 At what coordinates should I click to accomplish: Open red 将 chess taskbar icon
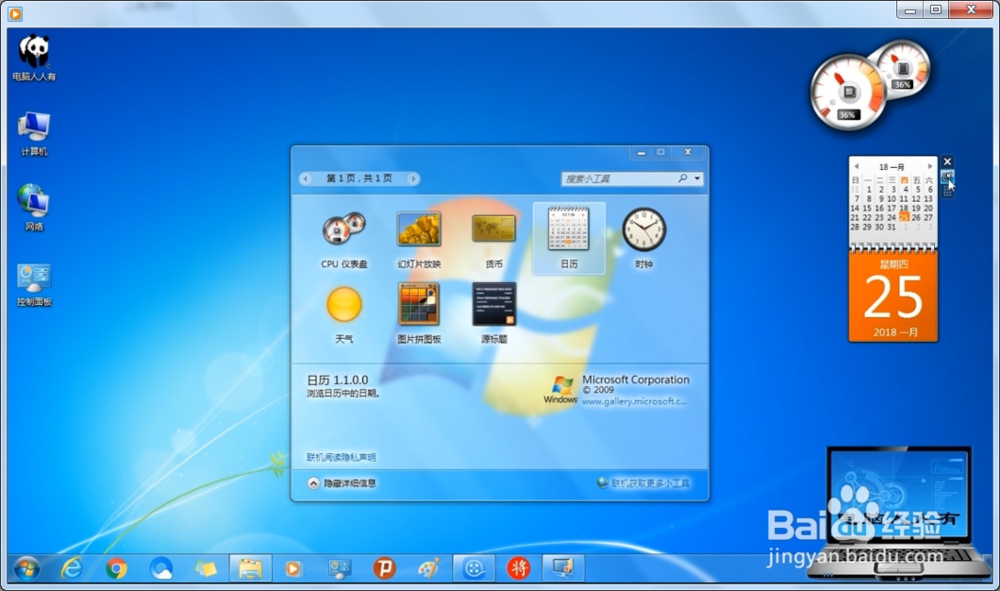518,567
